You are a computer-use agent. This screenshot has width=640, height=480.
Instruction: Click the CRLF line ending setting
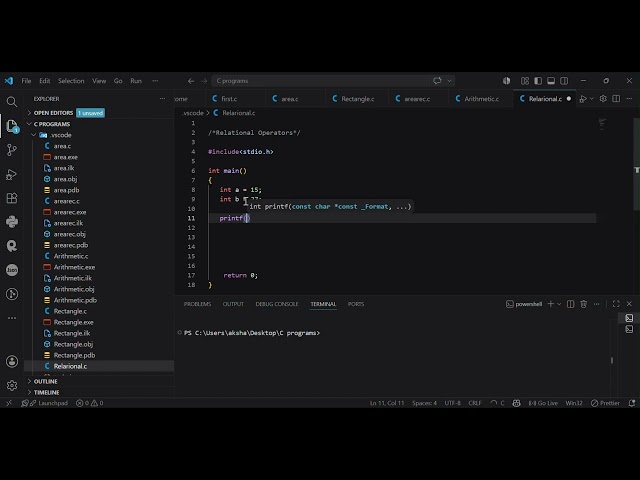[x=475, y=403]
